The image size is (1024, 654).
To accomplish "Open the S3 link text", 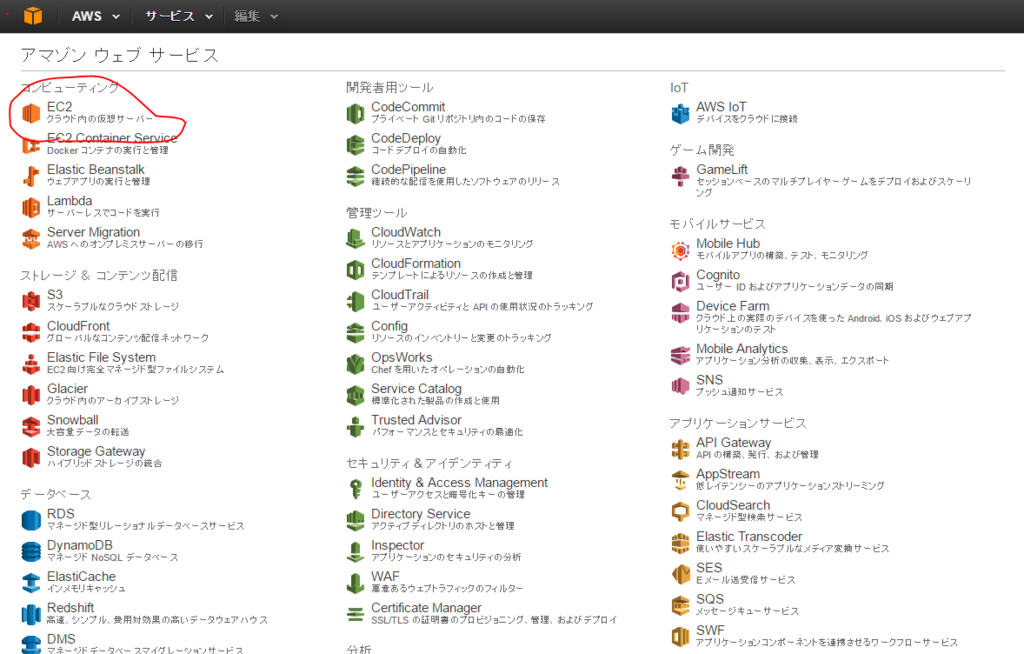I will click(55, 295).
